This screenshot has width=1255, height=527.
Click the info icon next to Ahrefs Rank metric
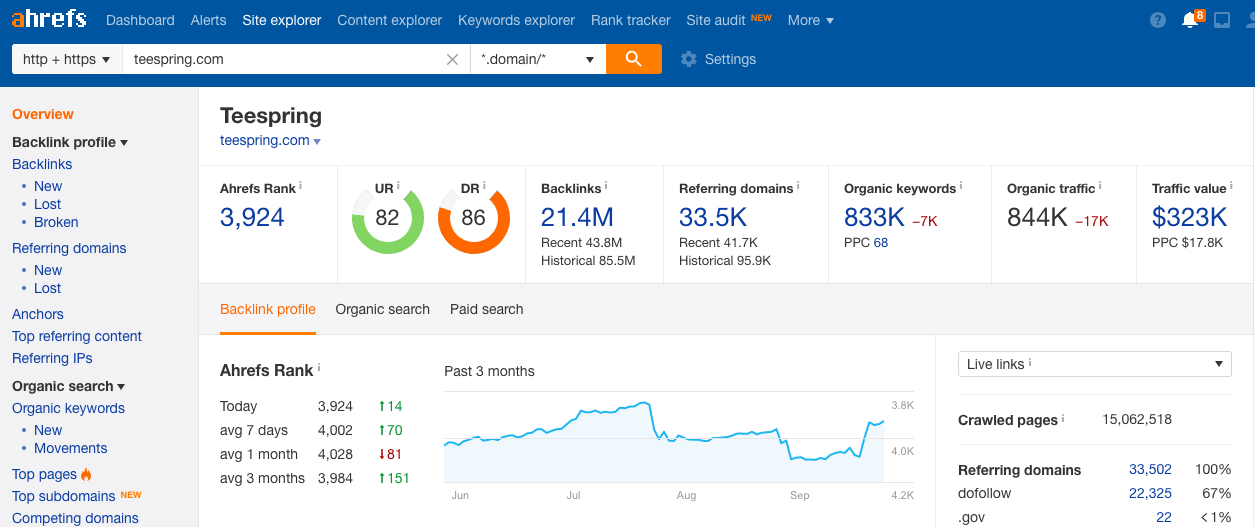300,186
